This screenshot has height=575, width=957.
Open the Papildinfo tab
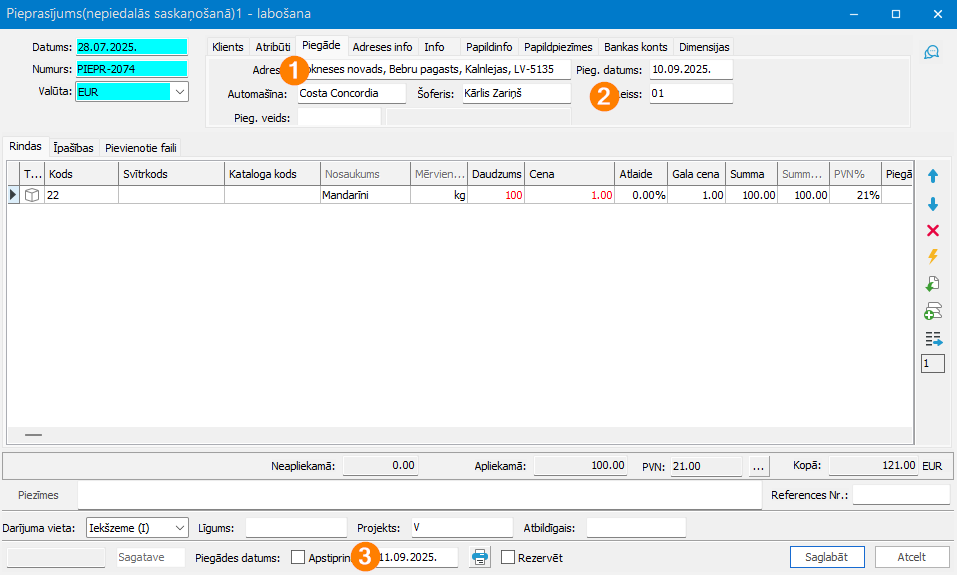point(489,47)
